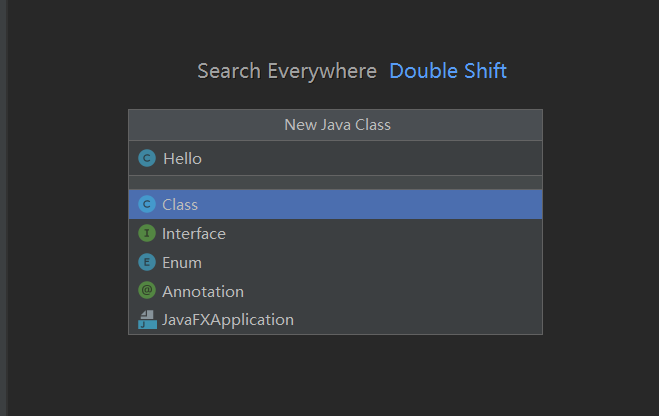Click the Hello class name text field
Viewport: 659px width, 416px height.
pyautogui.click(x=183, y=158)
